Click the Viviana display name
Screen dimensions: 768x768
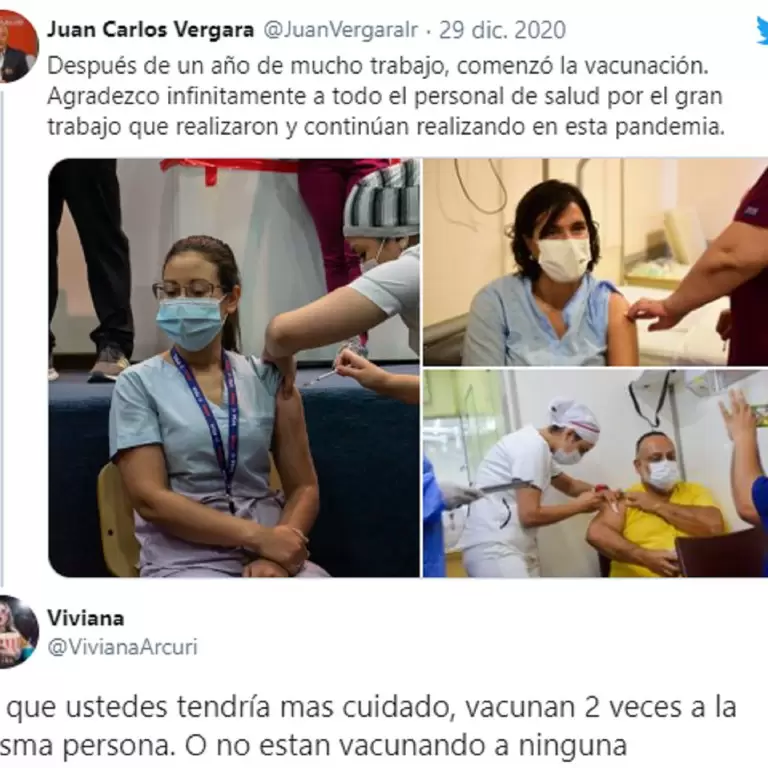(x=86, y=618)
